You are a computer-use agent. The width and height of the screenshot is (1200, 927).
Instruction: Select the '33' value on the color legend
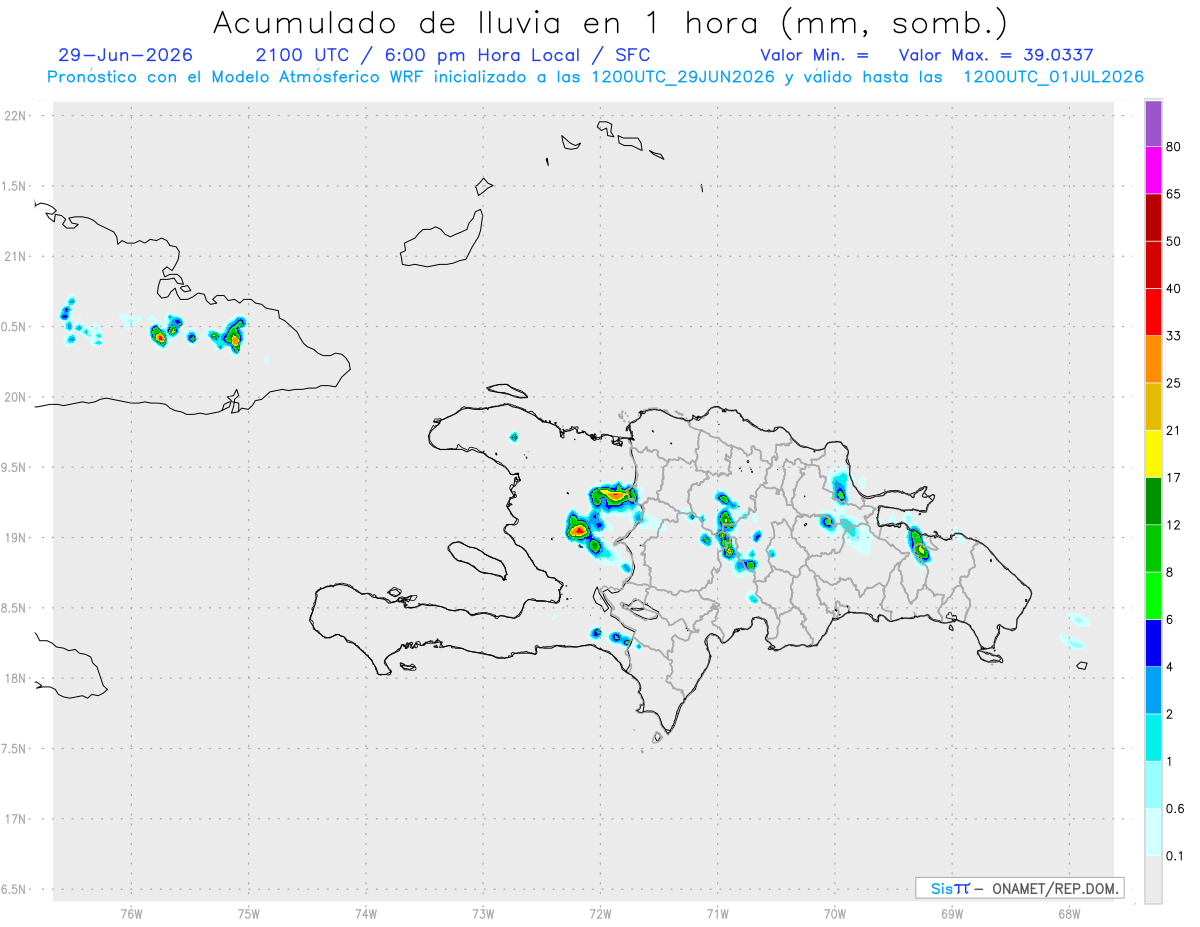1173,336
